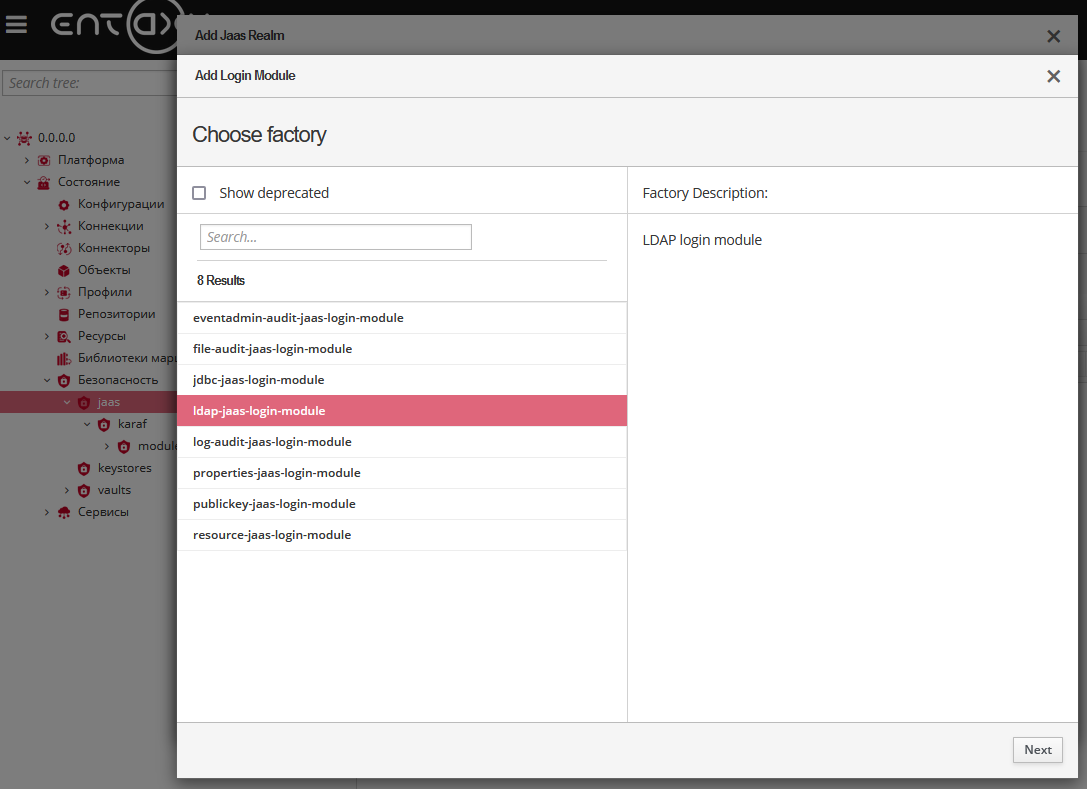The height and width of the screenshot is (789, 1087).
Task: Click the Search field in the factory dialog
Action: (x=335, y=237)
